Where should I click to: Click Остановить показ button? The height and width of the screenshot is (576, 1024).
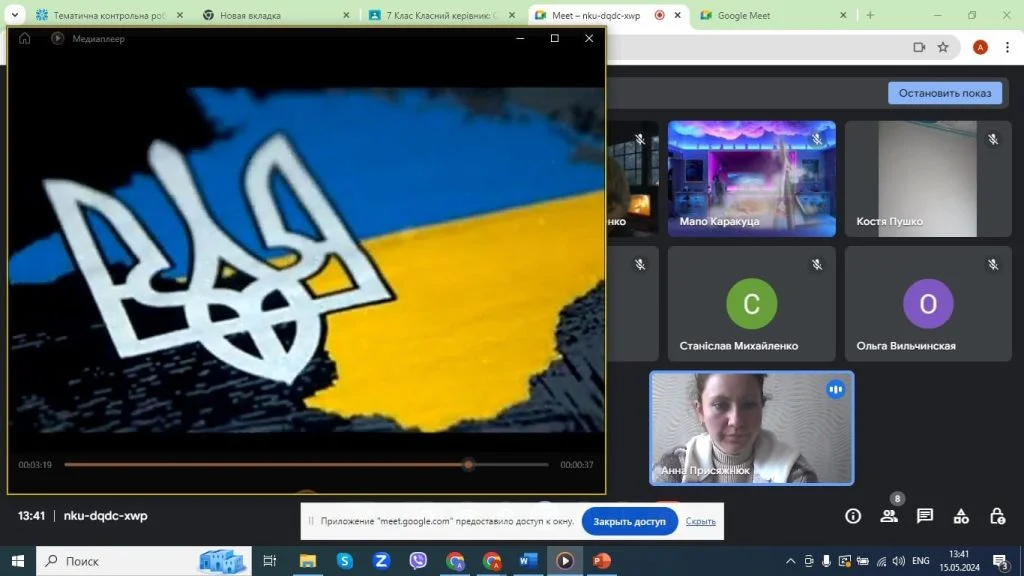[x=945, y=93]
